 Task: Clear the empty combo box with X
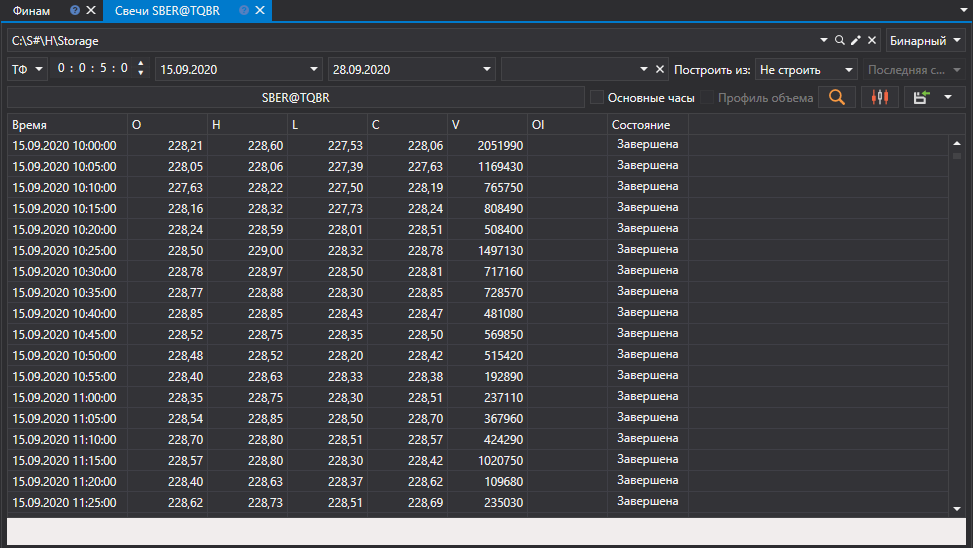coord(660,69)
